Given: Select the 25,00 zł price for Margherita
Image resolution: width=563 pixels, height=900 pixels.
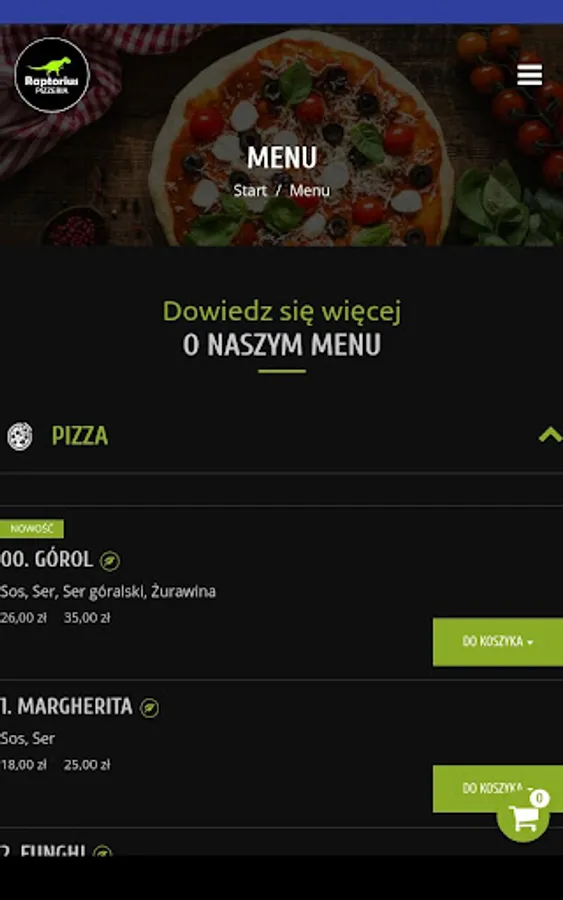Looking at the screenshot, I should tap(87, 765).
